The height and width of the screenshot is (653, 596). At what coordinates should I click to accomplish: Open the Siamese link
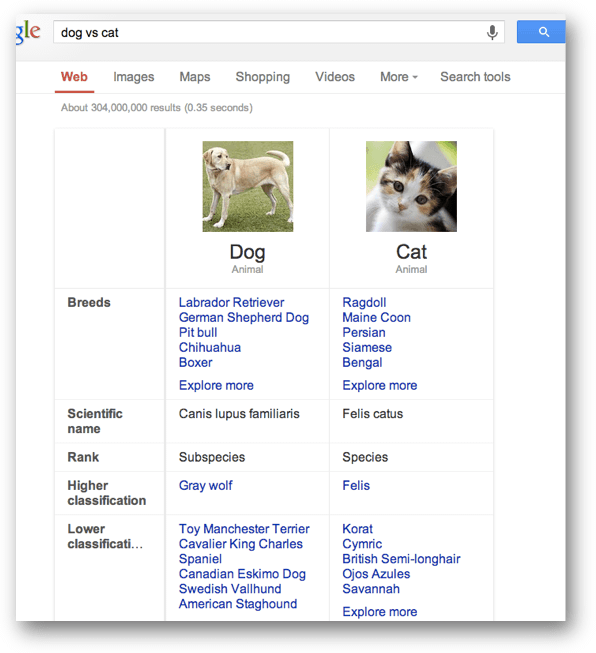[x=367, y=347]
